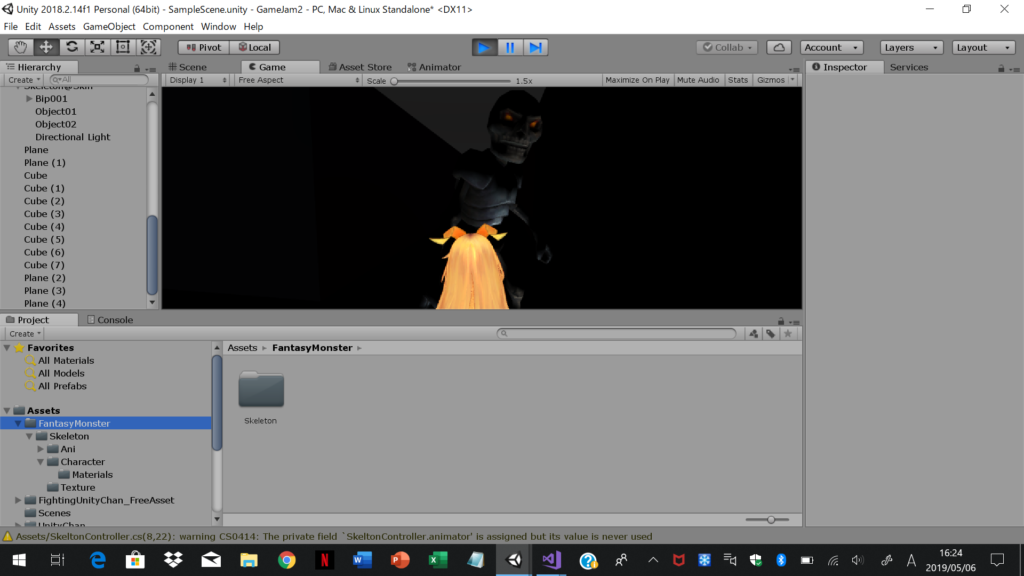Toggle Play mode off

tap(484, 47)
